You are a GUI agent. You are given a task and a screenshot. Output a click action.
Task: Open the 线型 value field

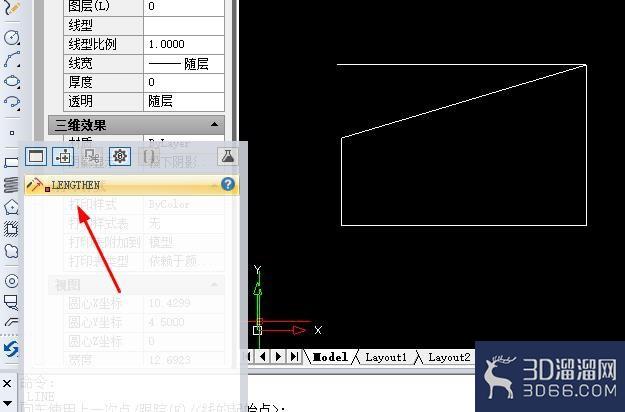click(184, 26)
